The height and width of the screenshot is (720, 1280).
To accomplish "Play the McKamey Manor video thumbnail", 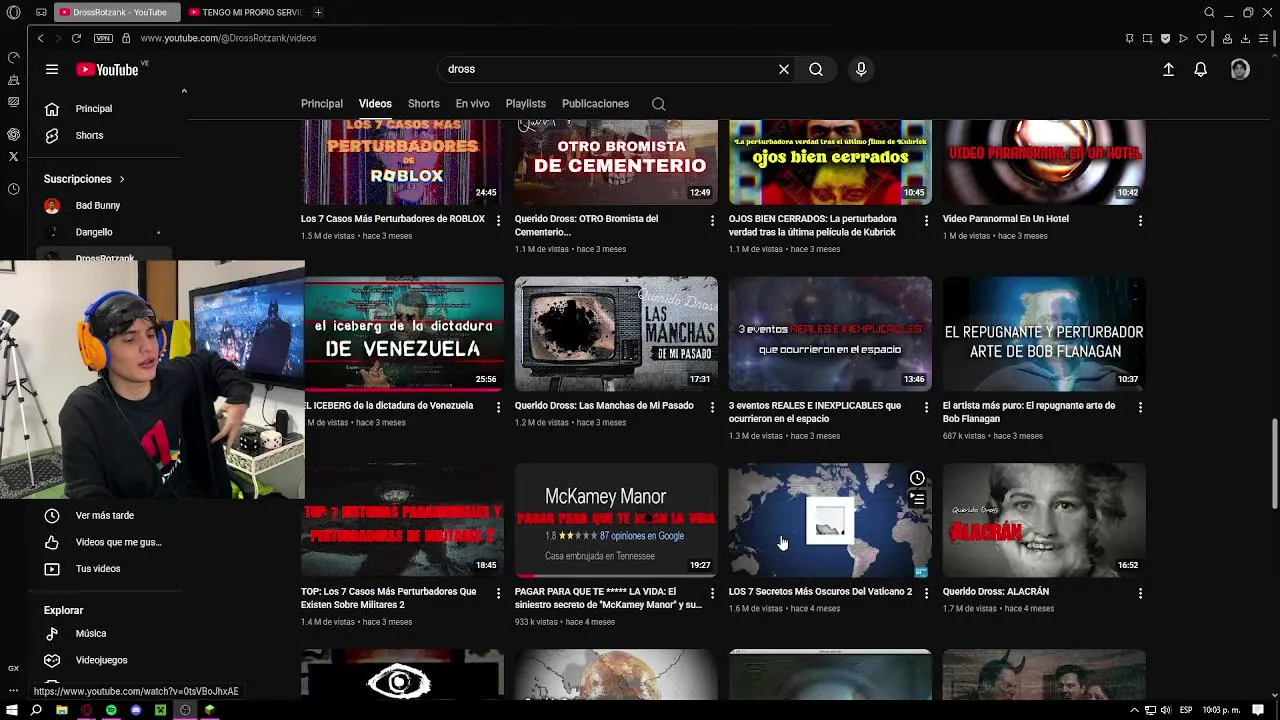I will coord(616,520).
